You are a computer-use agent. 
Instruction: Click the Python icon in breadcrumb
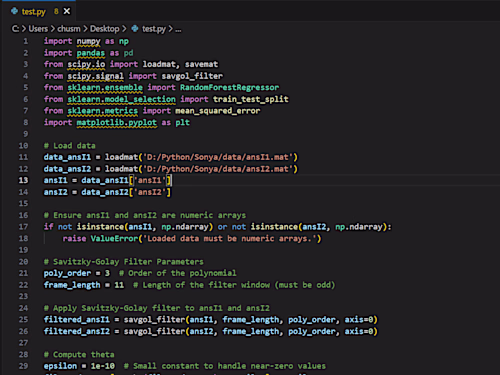pyautogui.click(x=135, y=29)
